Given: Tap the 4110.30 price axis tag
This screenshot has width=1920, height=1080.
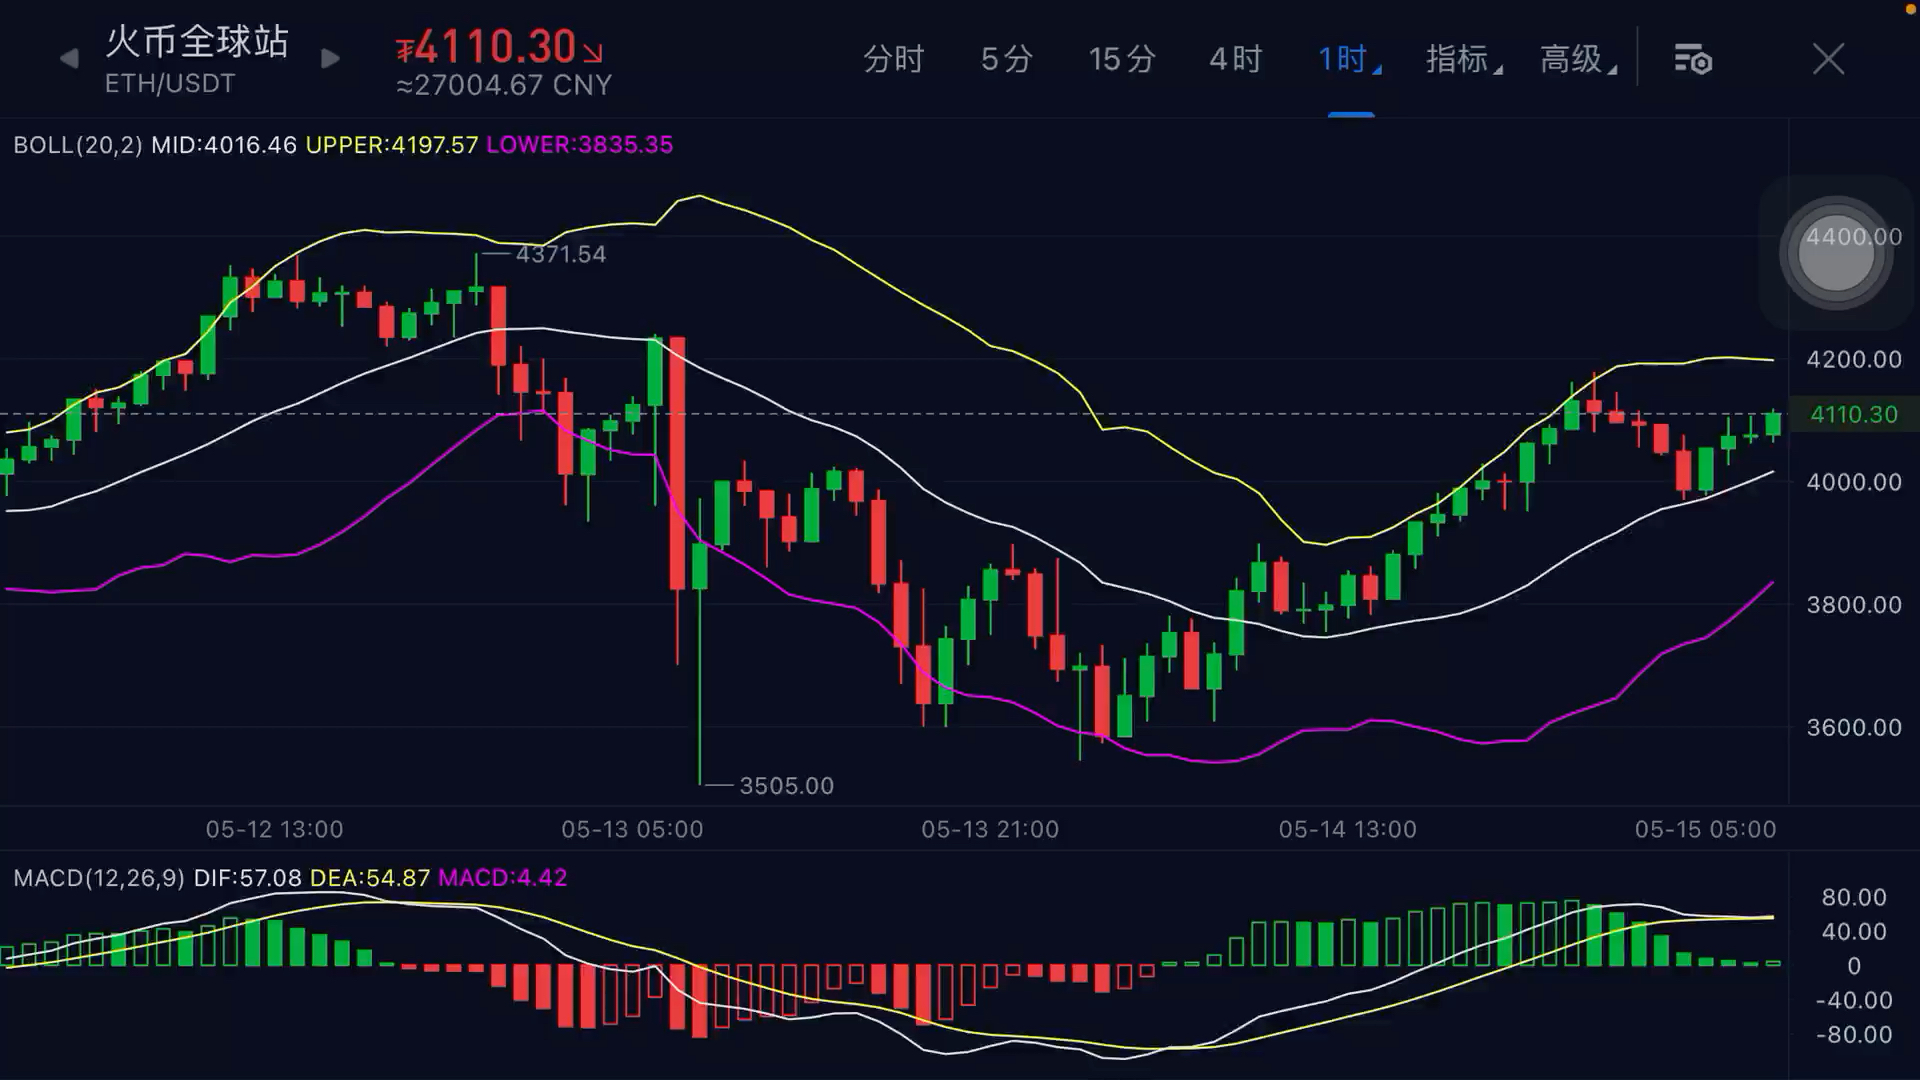Looking at the screenshot, I should point(1854,414).
